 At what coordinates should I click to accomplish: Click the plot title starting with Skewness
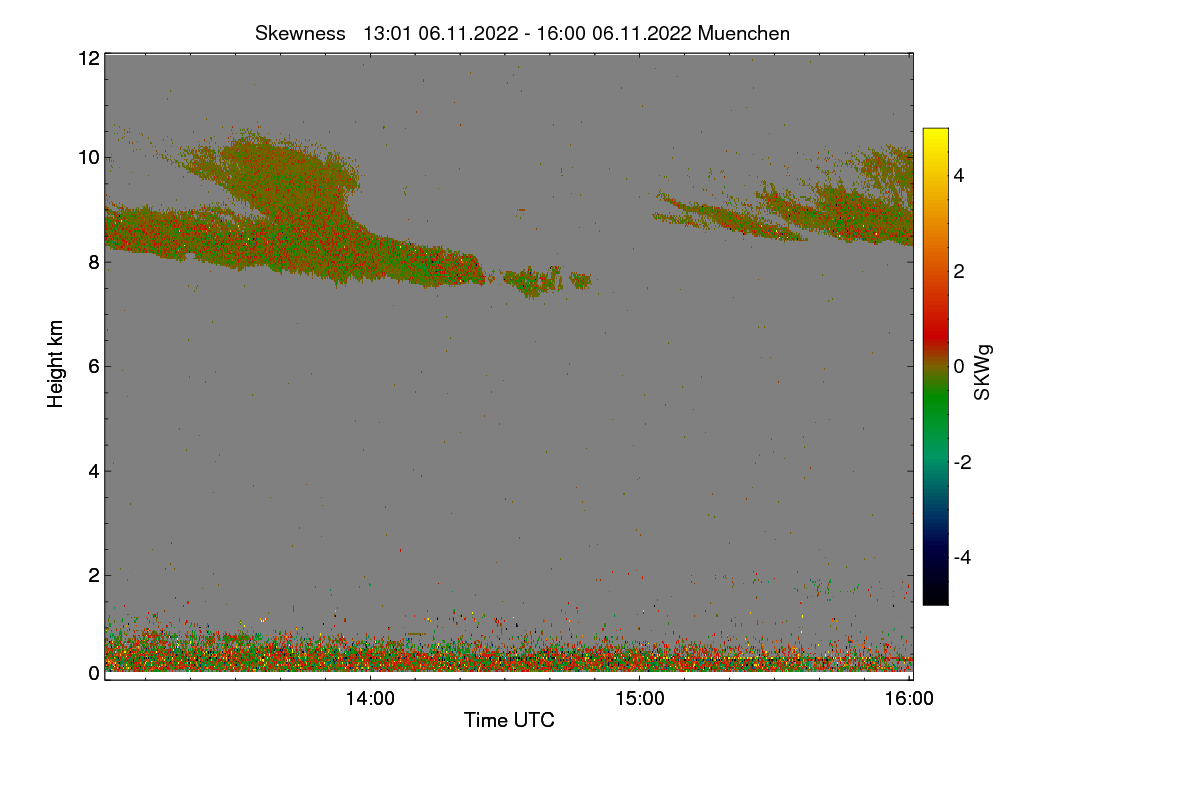click(522, 33)
